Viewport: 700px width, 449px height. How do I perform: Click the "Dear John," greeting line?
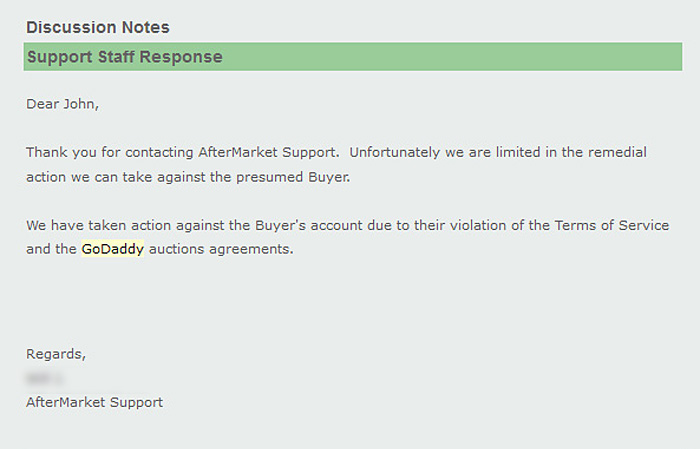click(x=63, y=103)
